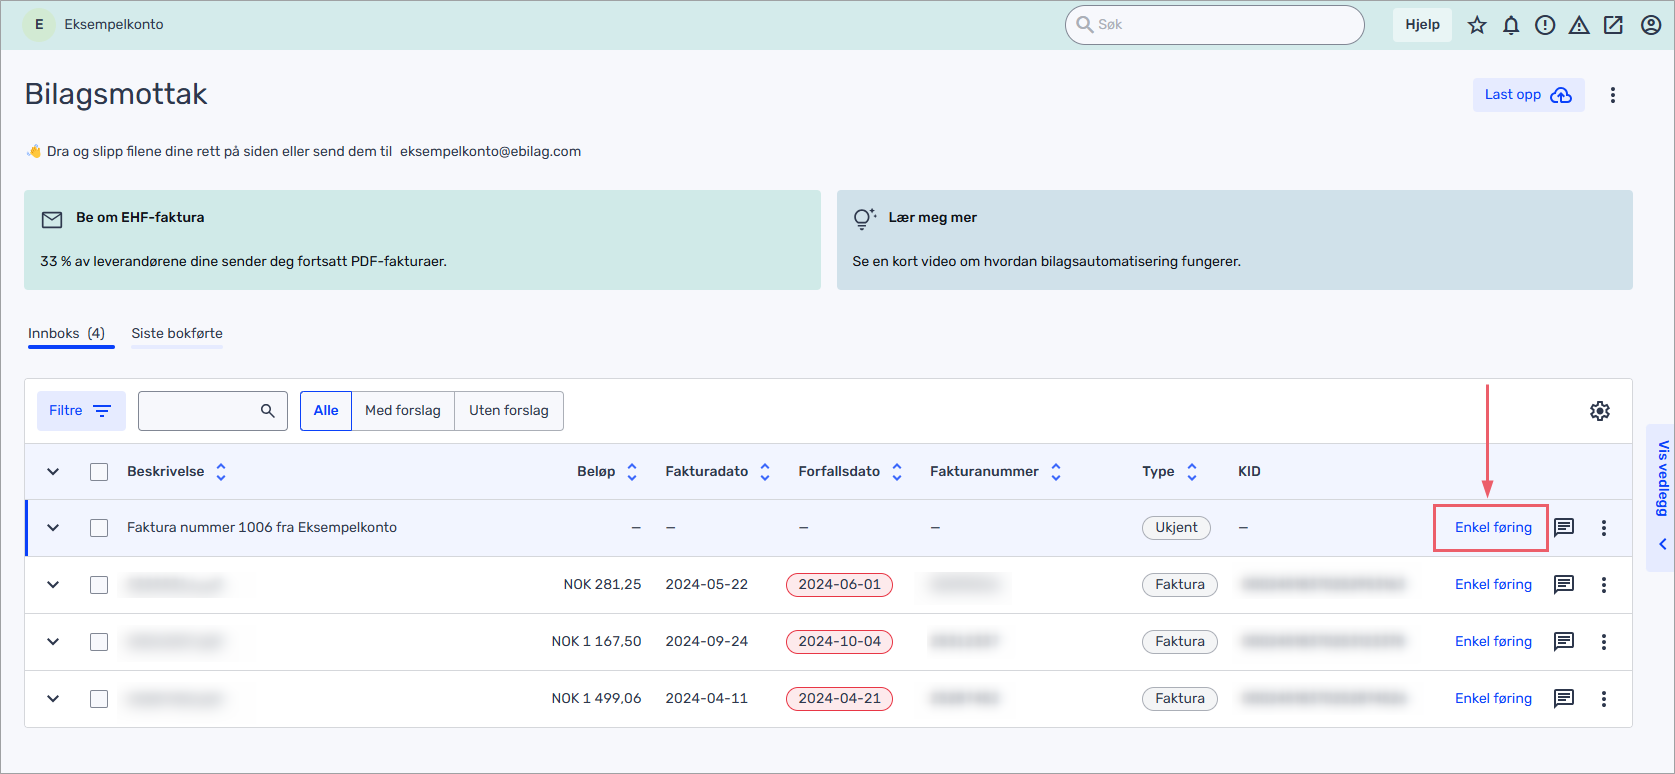Open comments for Faktura nummer 1006 row
1675x774 pixels.
(1564, 527)
